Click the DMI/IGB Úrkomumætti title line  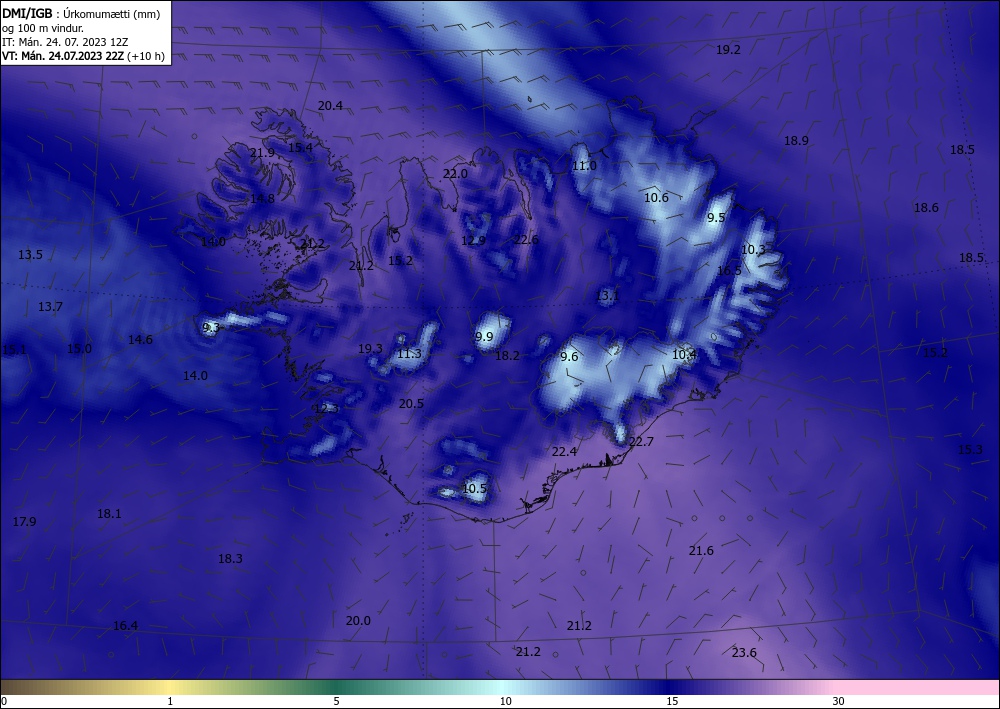tap(82, 13)
